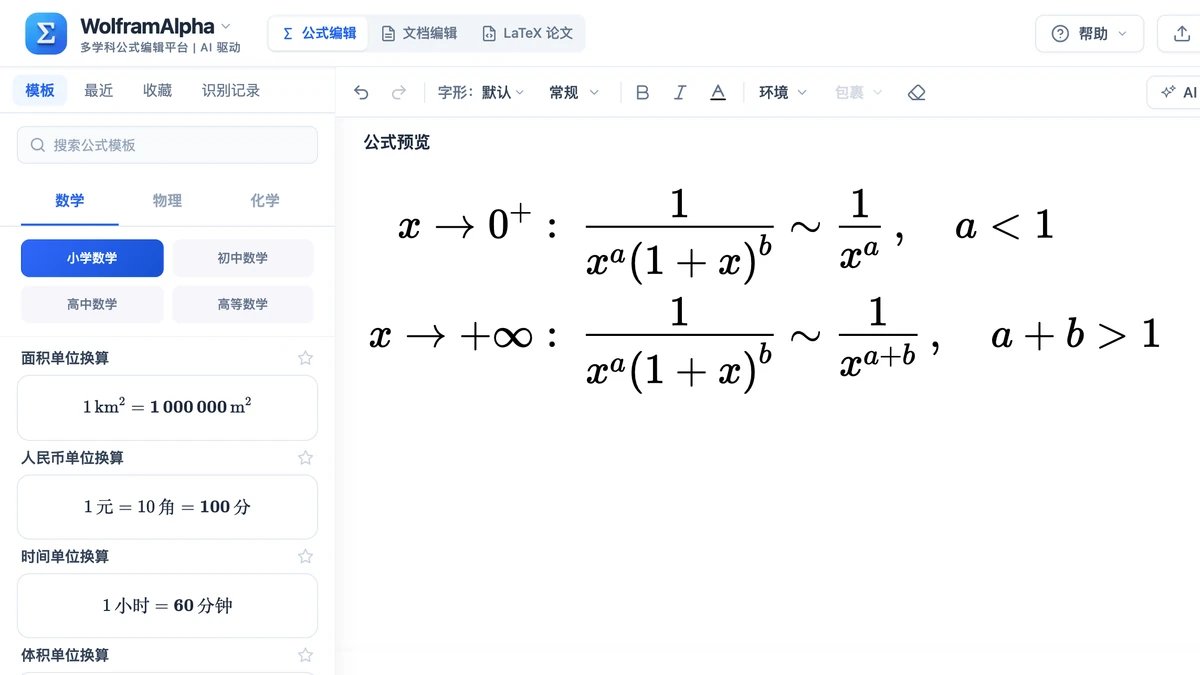This screenshot has width=1200, height=675.
Task: Click the redo arrow icon
Action: pos(399,92)
